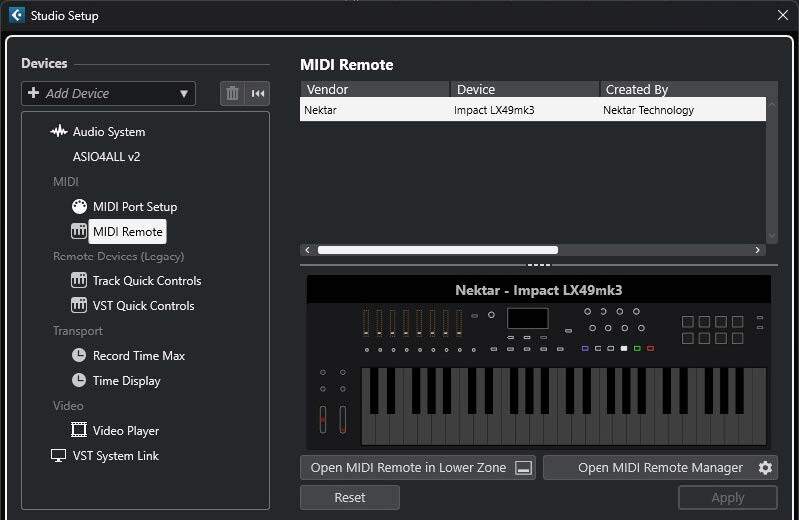Select the Nektar Impact LX49mk3 row

[x=532, y=110]
